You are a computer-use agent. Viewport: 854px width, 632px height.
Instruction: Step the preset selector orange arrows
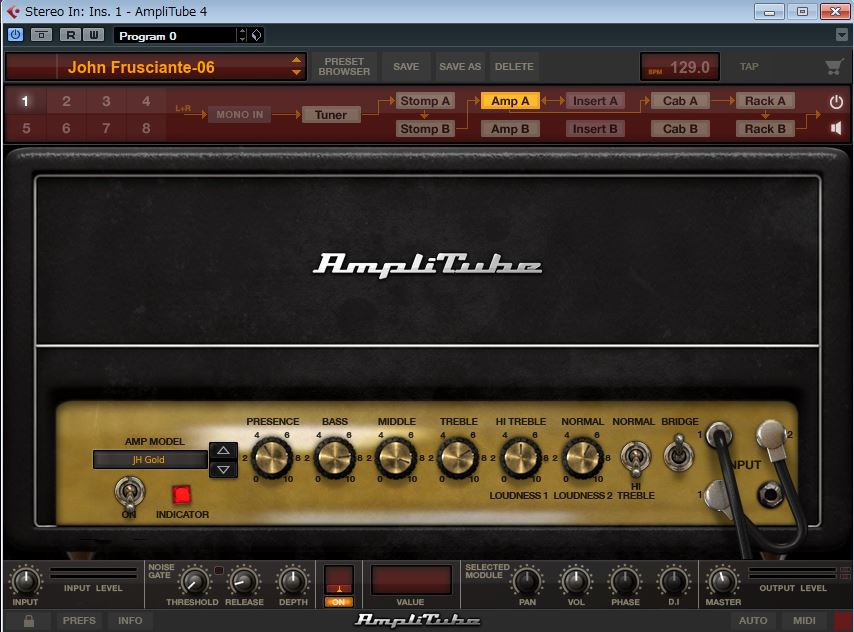point(296,66)
